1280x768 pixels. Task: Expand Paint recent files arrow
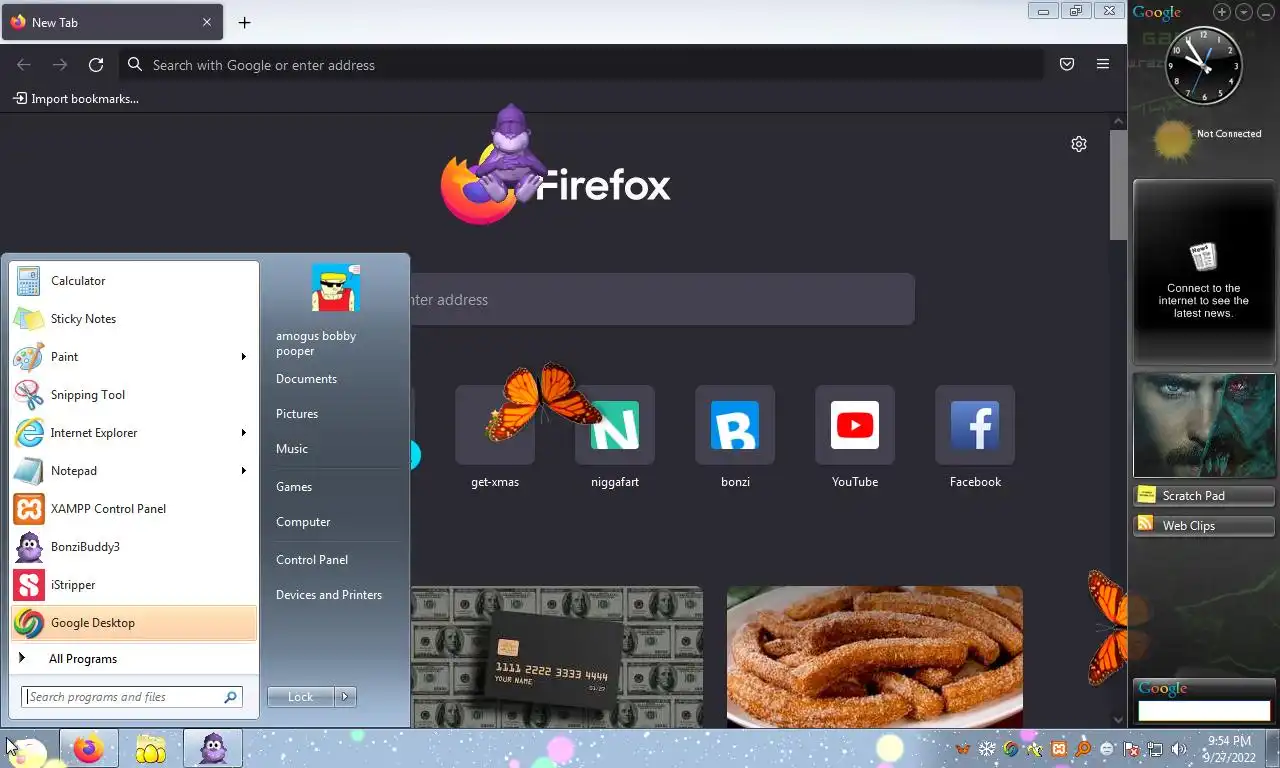coord(243,357)
